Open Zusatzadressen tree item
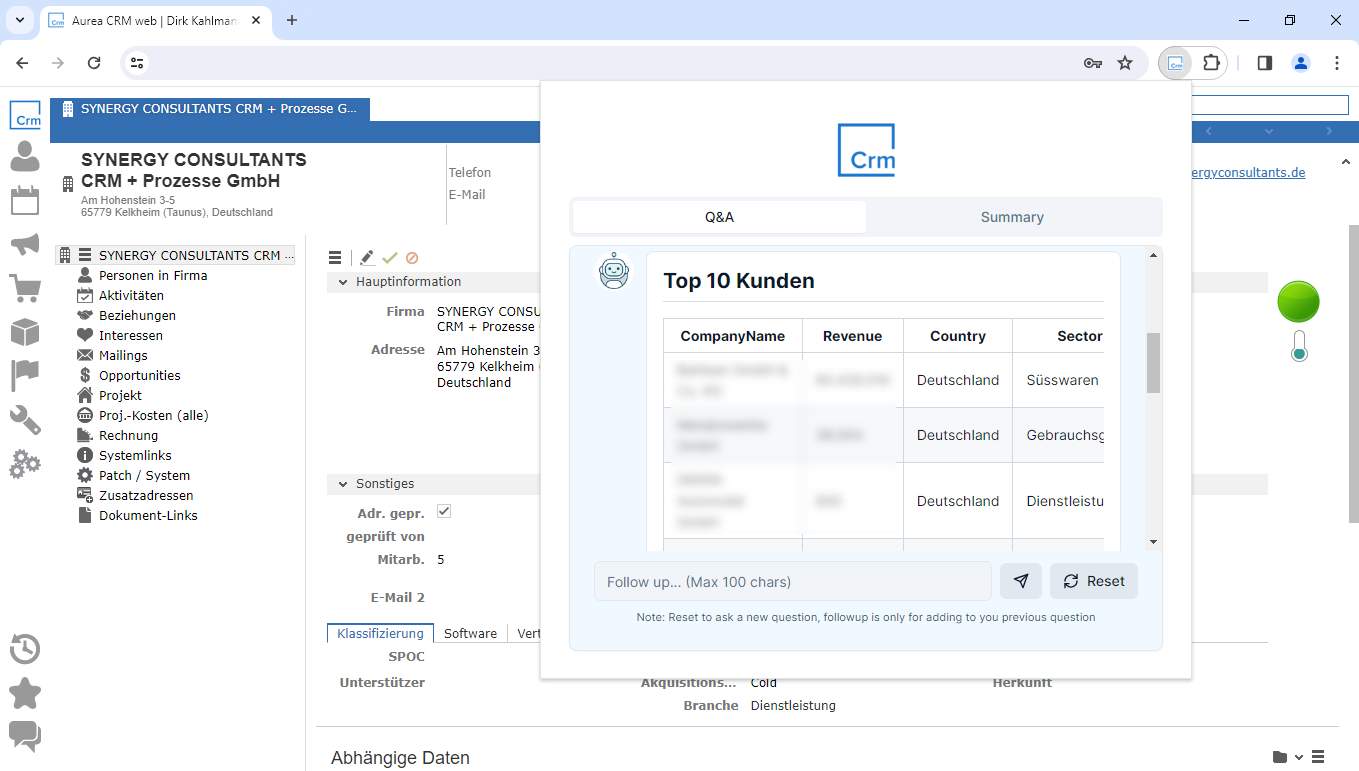The height and width of the screenshot is (771, 1359). tap(146, 495)
